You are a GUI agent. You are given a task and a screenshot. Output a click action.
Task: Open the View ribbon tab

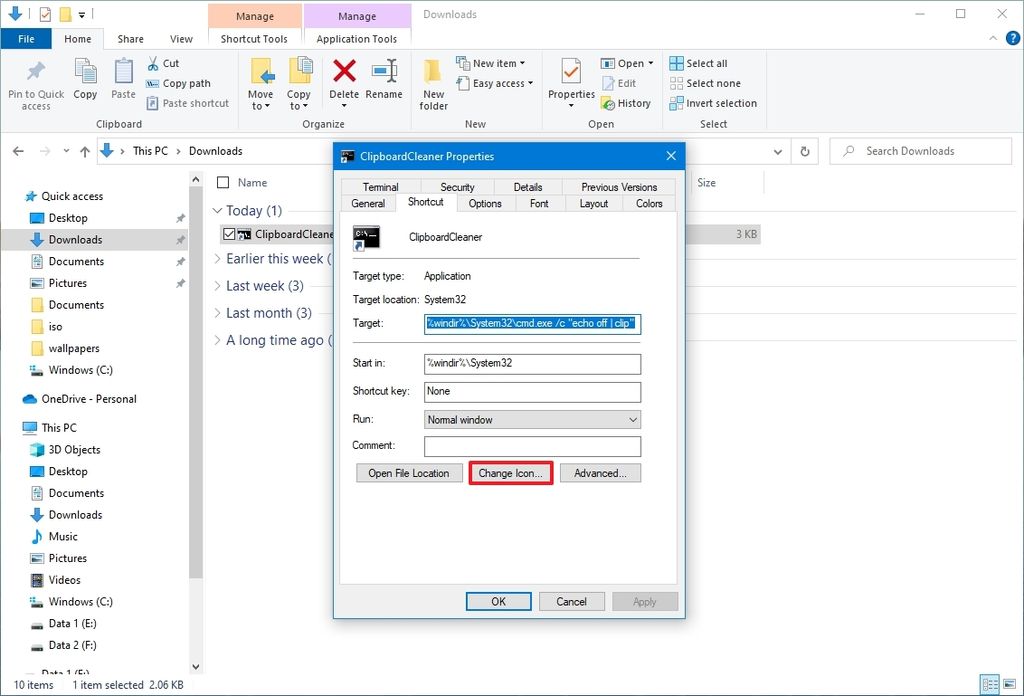(181, 38)
